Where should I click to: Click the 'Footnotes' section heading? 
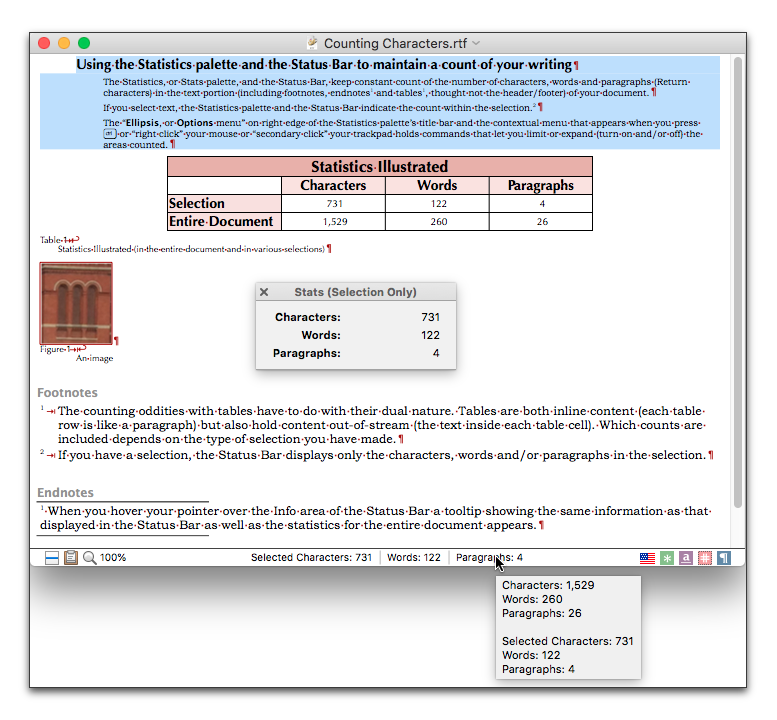67,393
